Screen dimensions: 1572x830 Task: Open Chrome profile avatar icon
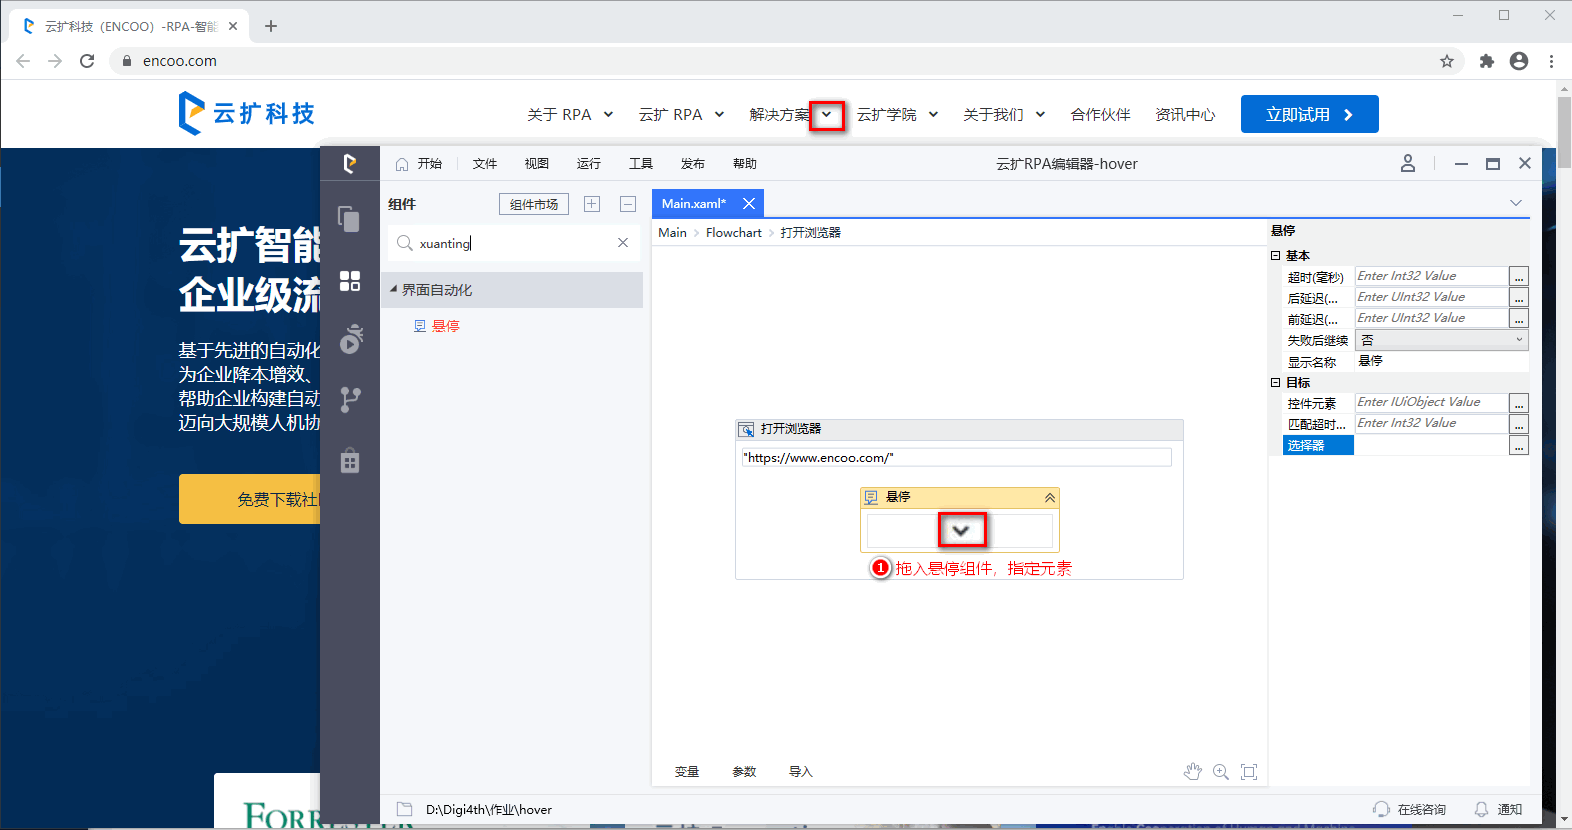point(1519,61)
